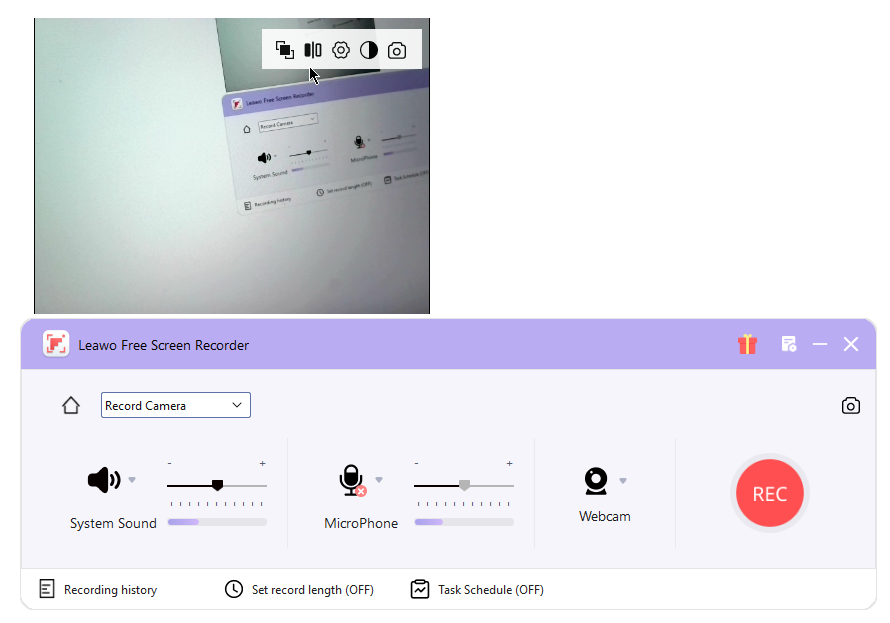Open webcam settings gear icon

coord(341,50)
